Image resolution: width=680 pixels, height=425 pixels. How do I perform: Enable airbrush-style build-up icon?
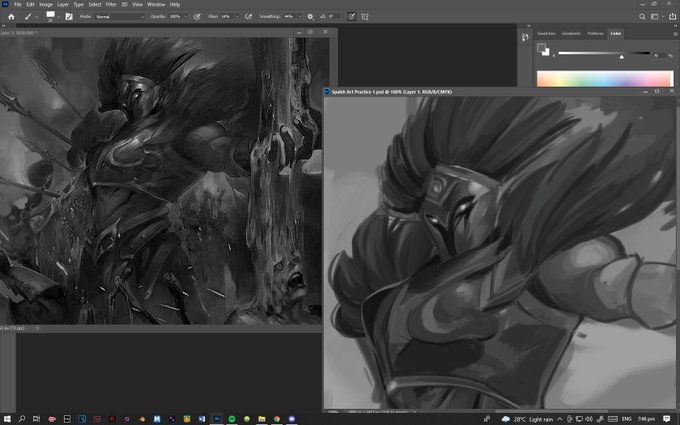click(x=248, y=16)
